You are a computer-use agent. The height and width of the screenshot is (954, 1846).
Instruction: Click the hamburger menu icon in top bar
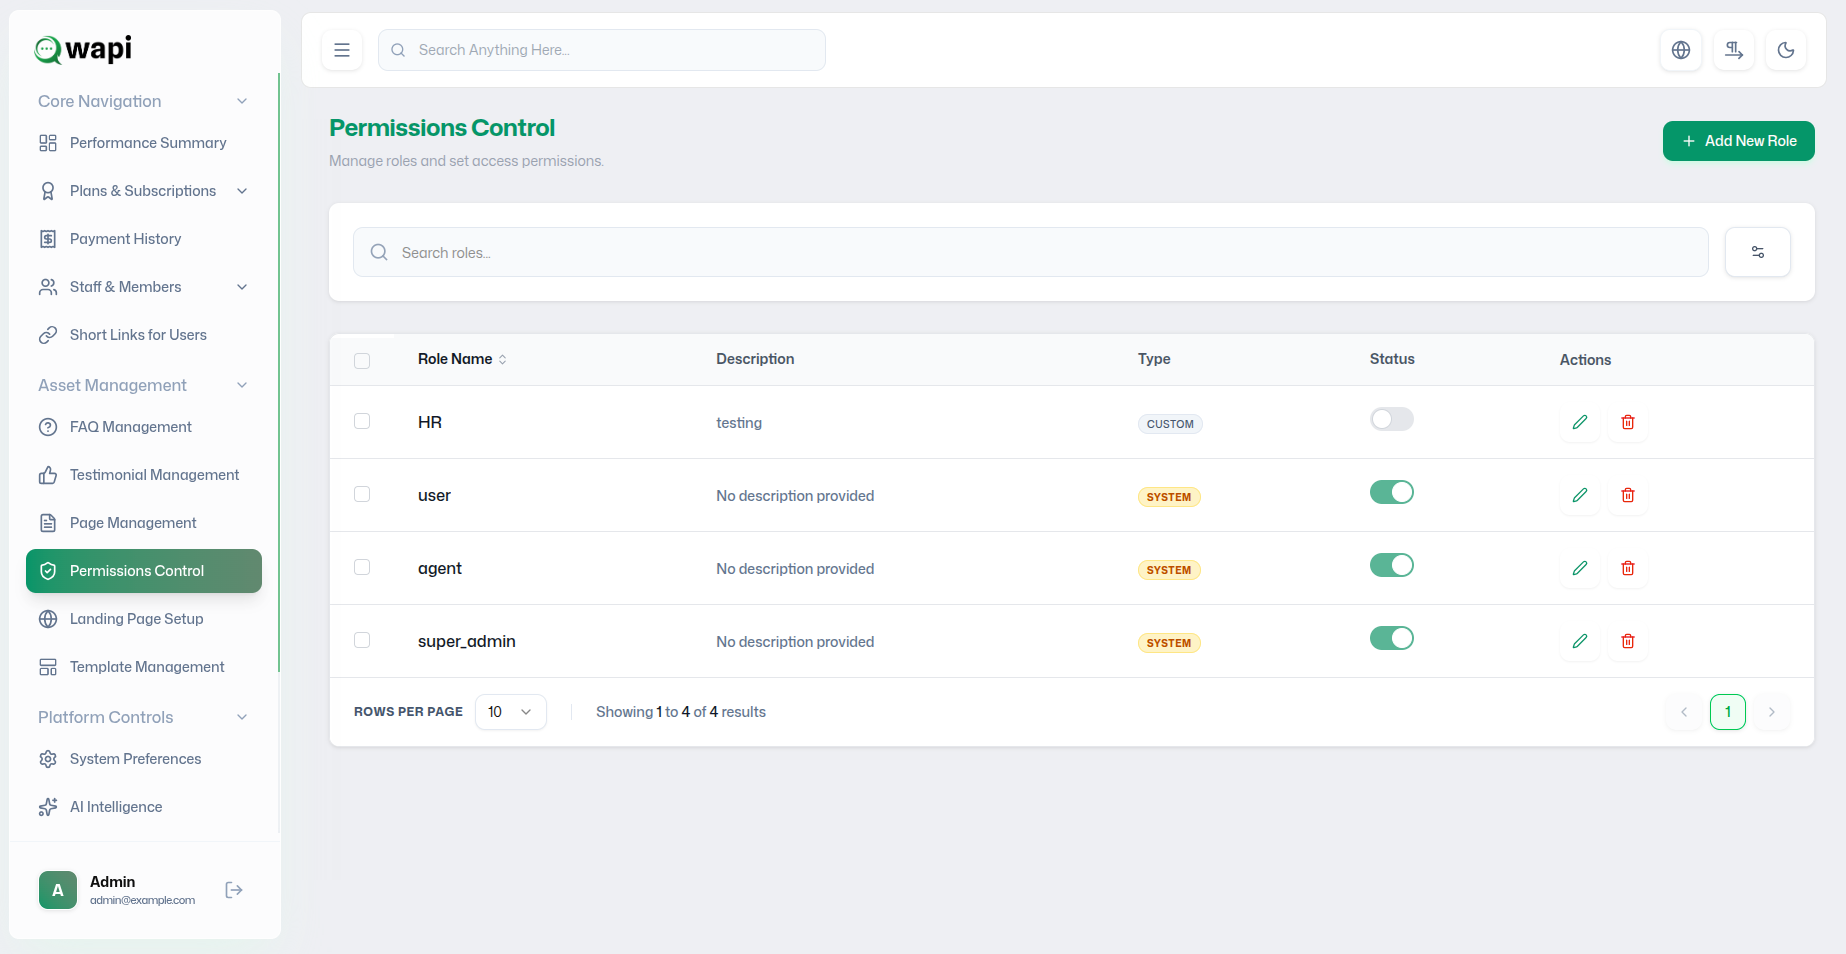click(x=342, y=50)
